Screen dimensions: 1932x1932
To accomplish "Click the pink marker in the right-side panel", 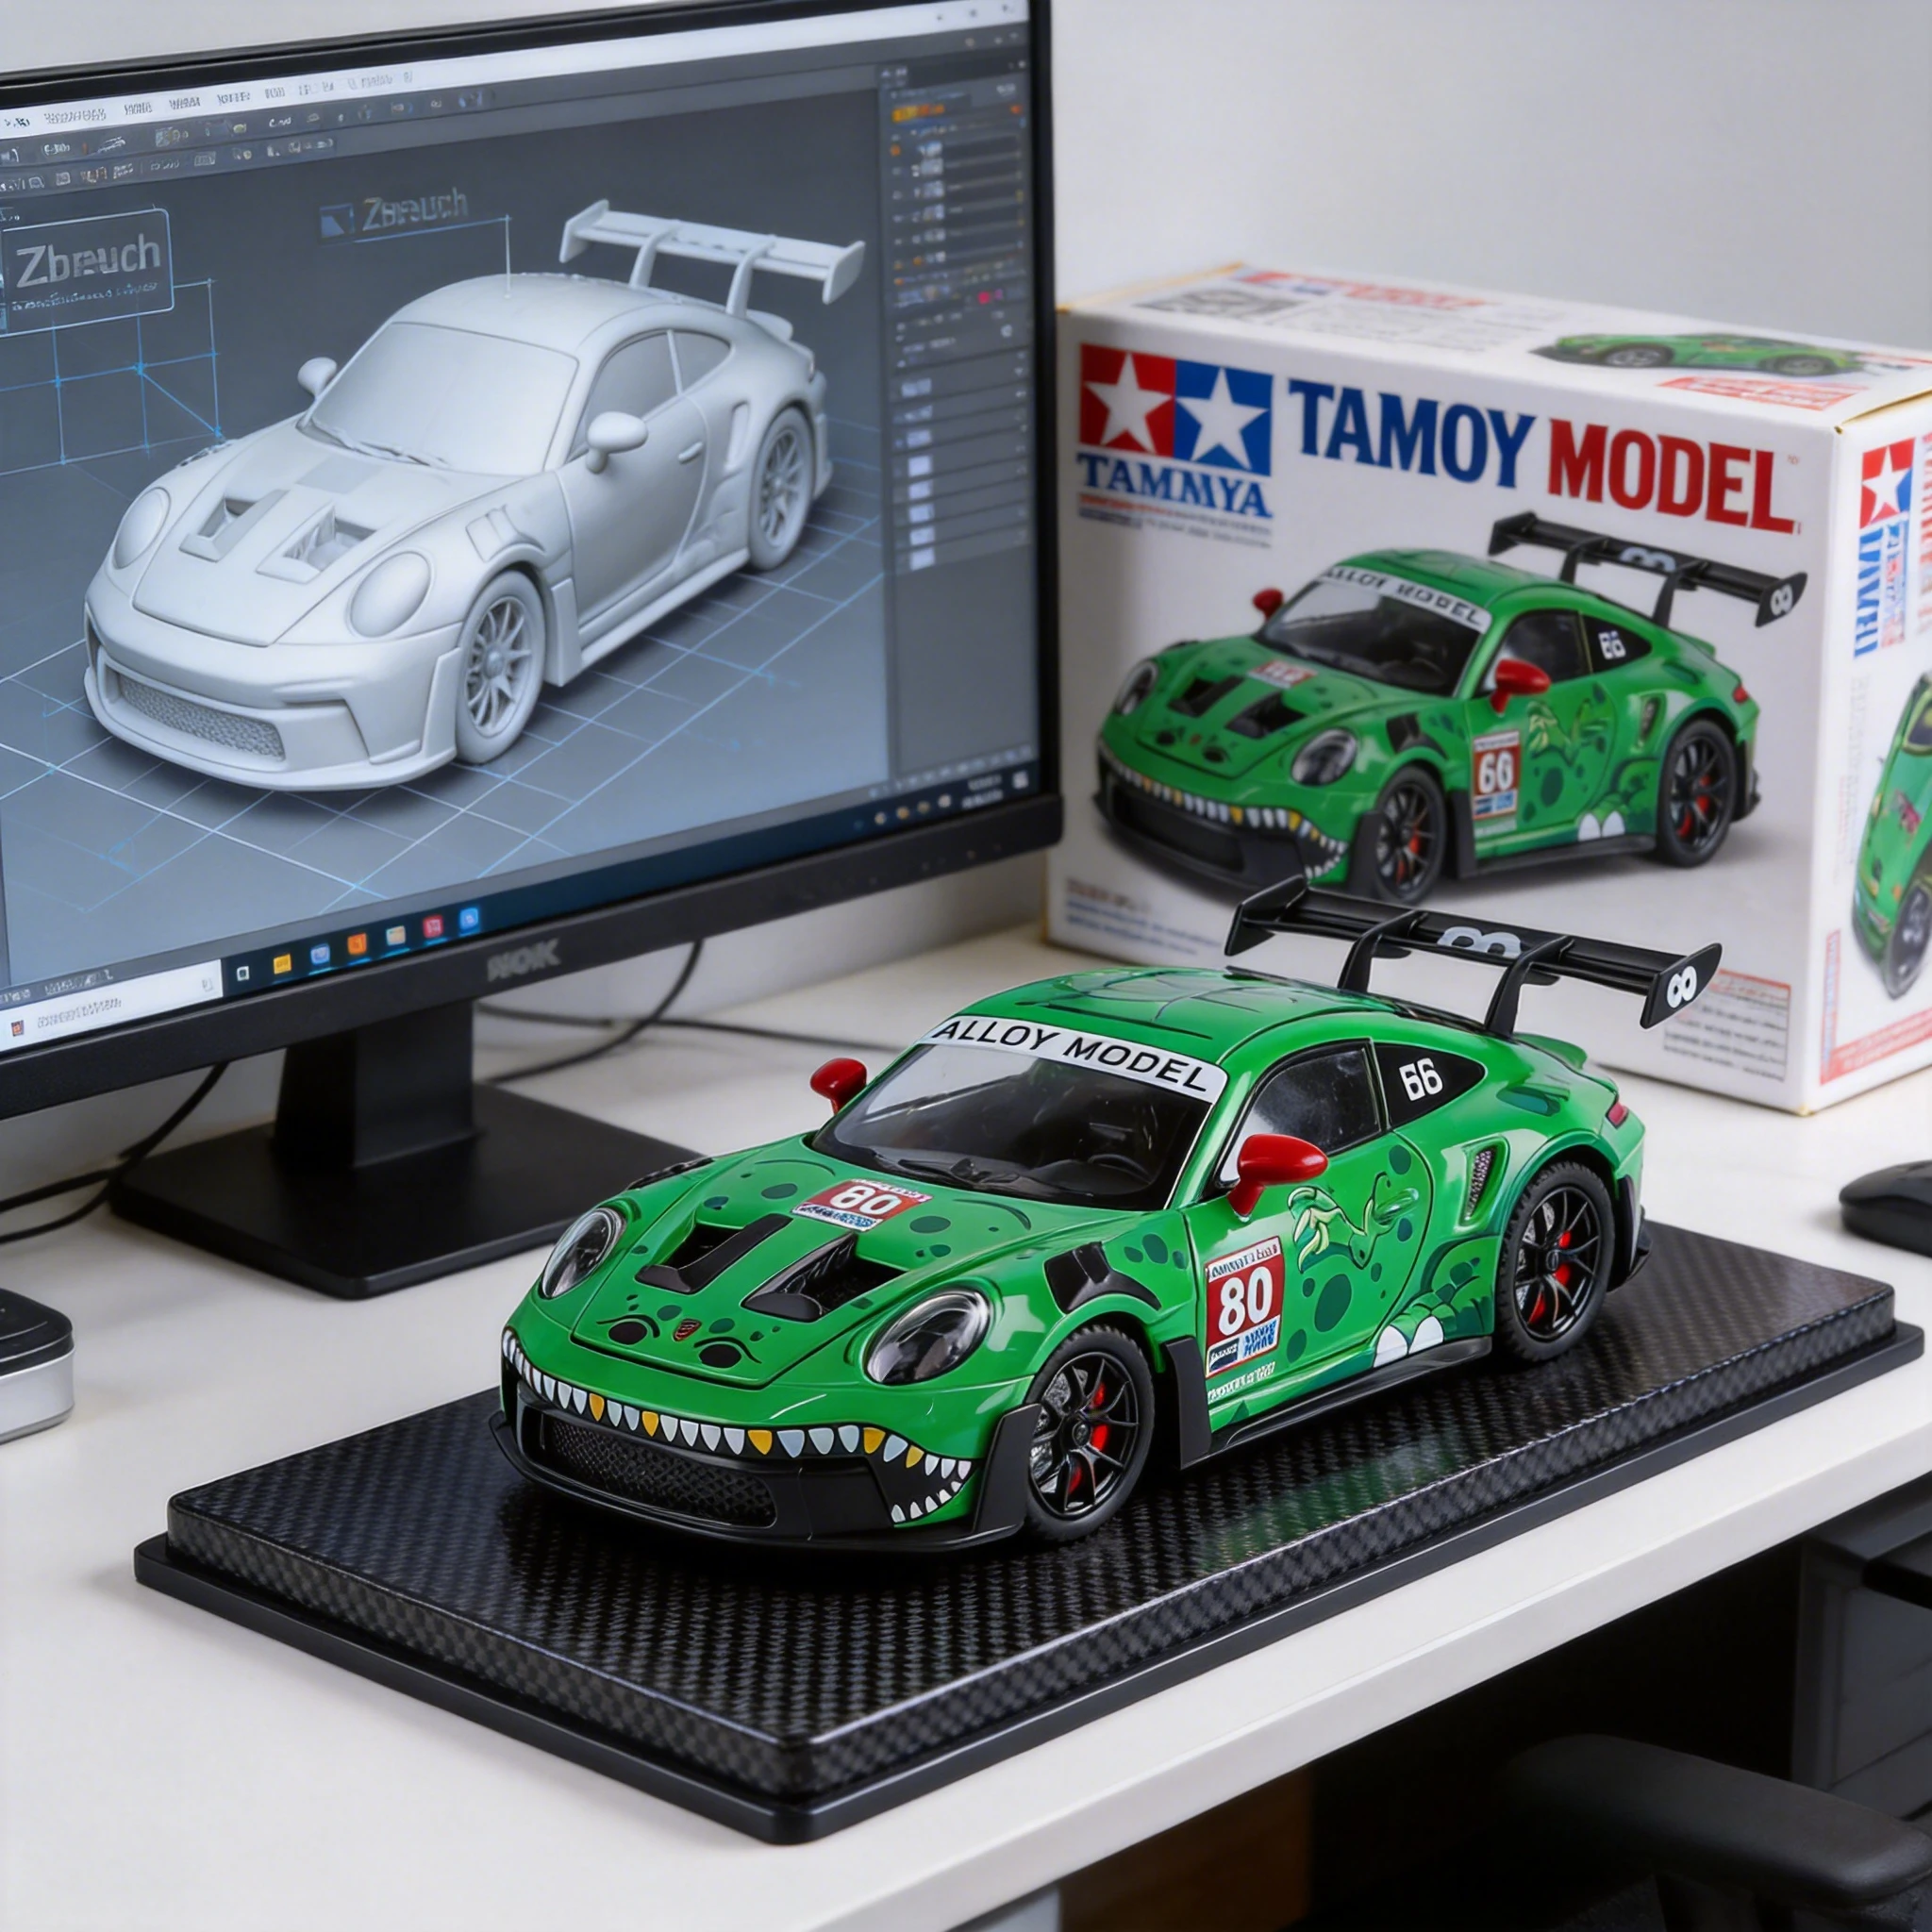I will coord(984,297).
